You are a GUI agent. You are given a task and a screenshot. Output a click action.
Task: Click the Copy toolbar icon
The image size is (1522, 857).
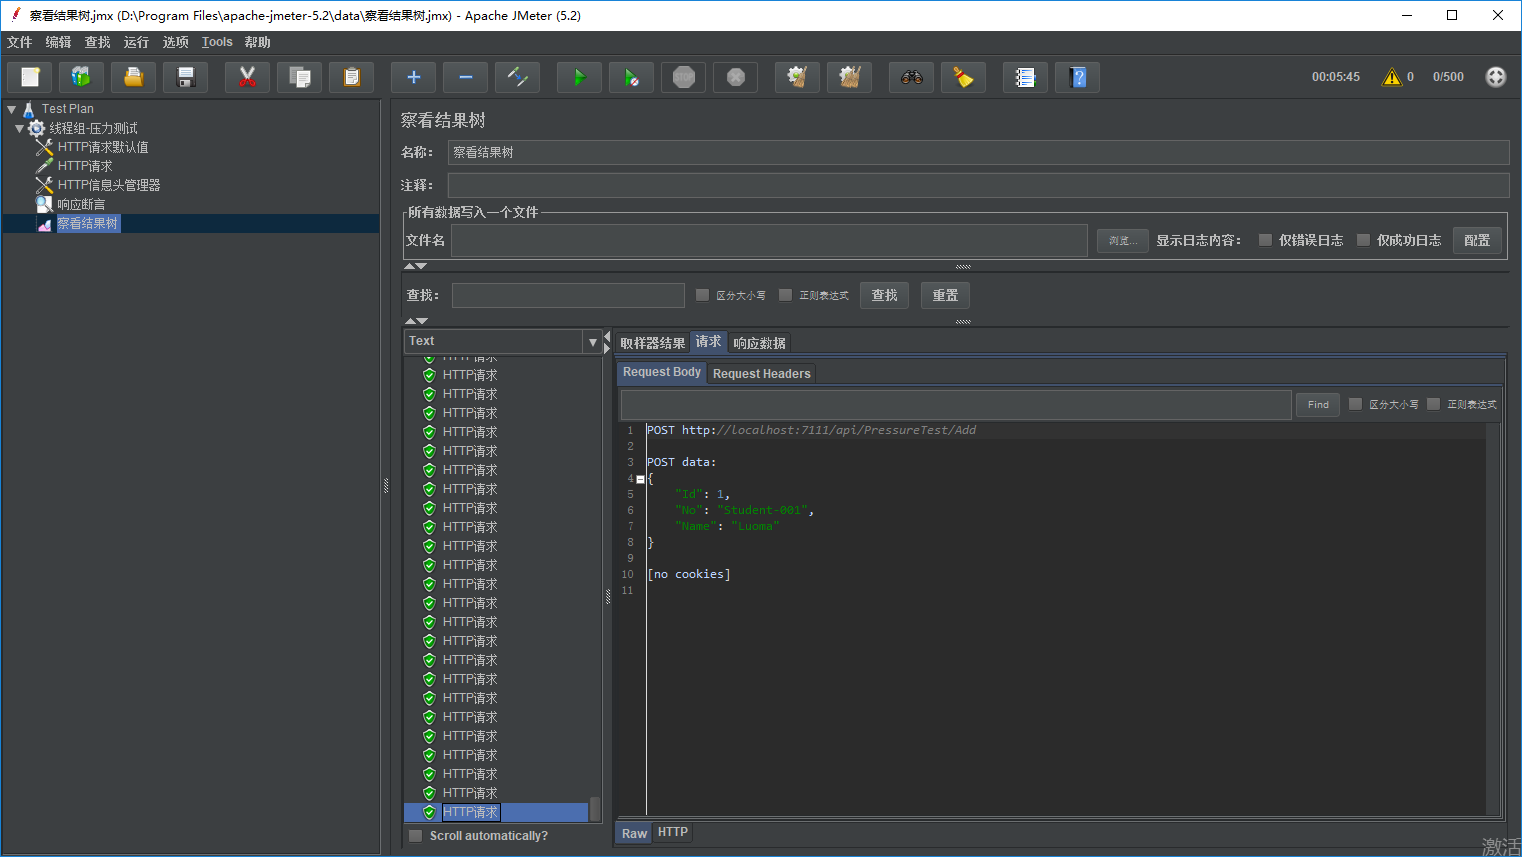click(299, 77)
